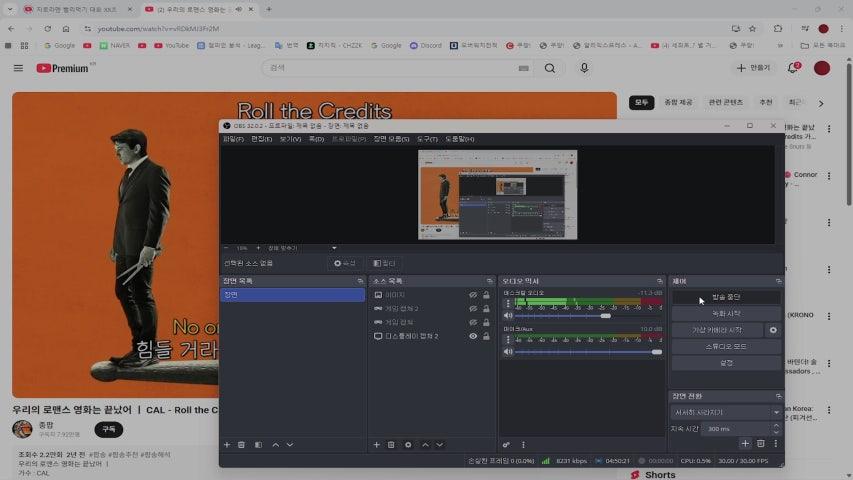The width and height of the screenshot is (853, 480).
Task: Show the 이미지 source using its eye icon
Action: [x=473, y=295]
